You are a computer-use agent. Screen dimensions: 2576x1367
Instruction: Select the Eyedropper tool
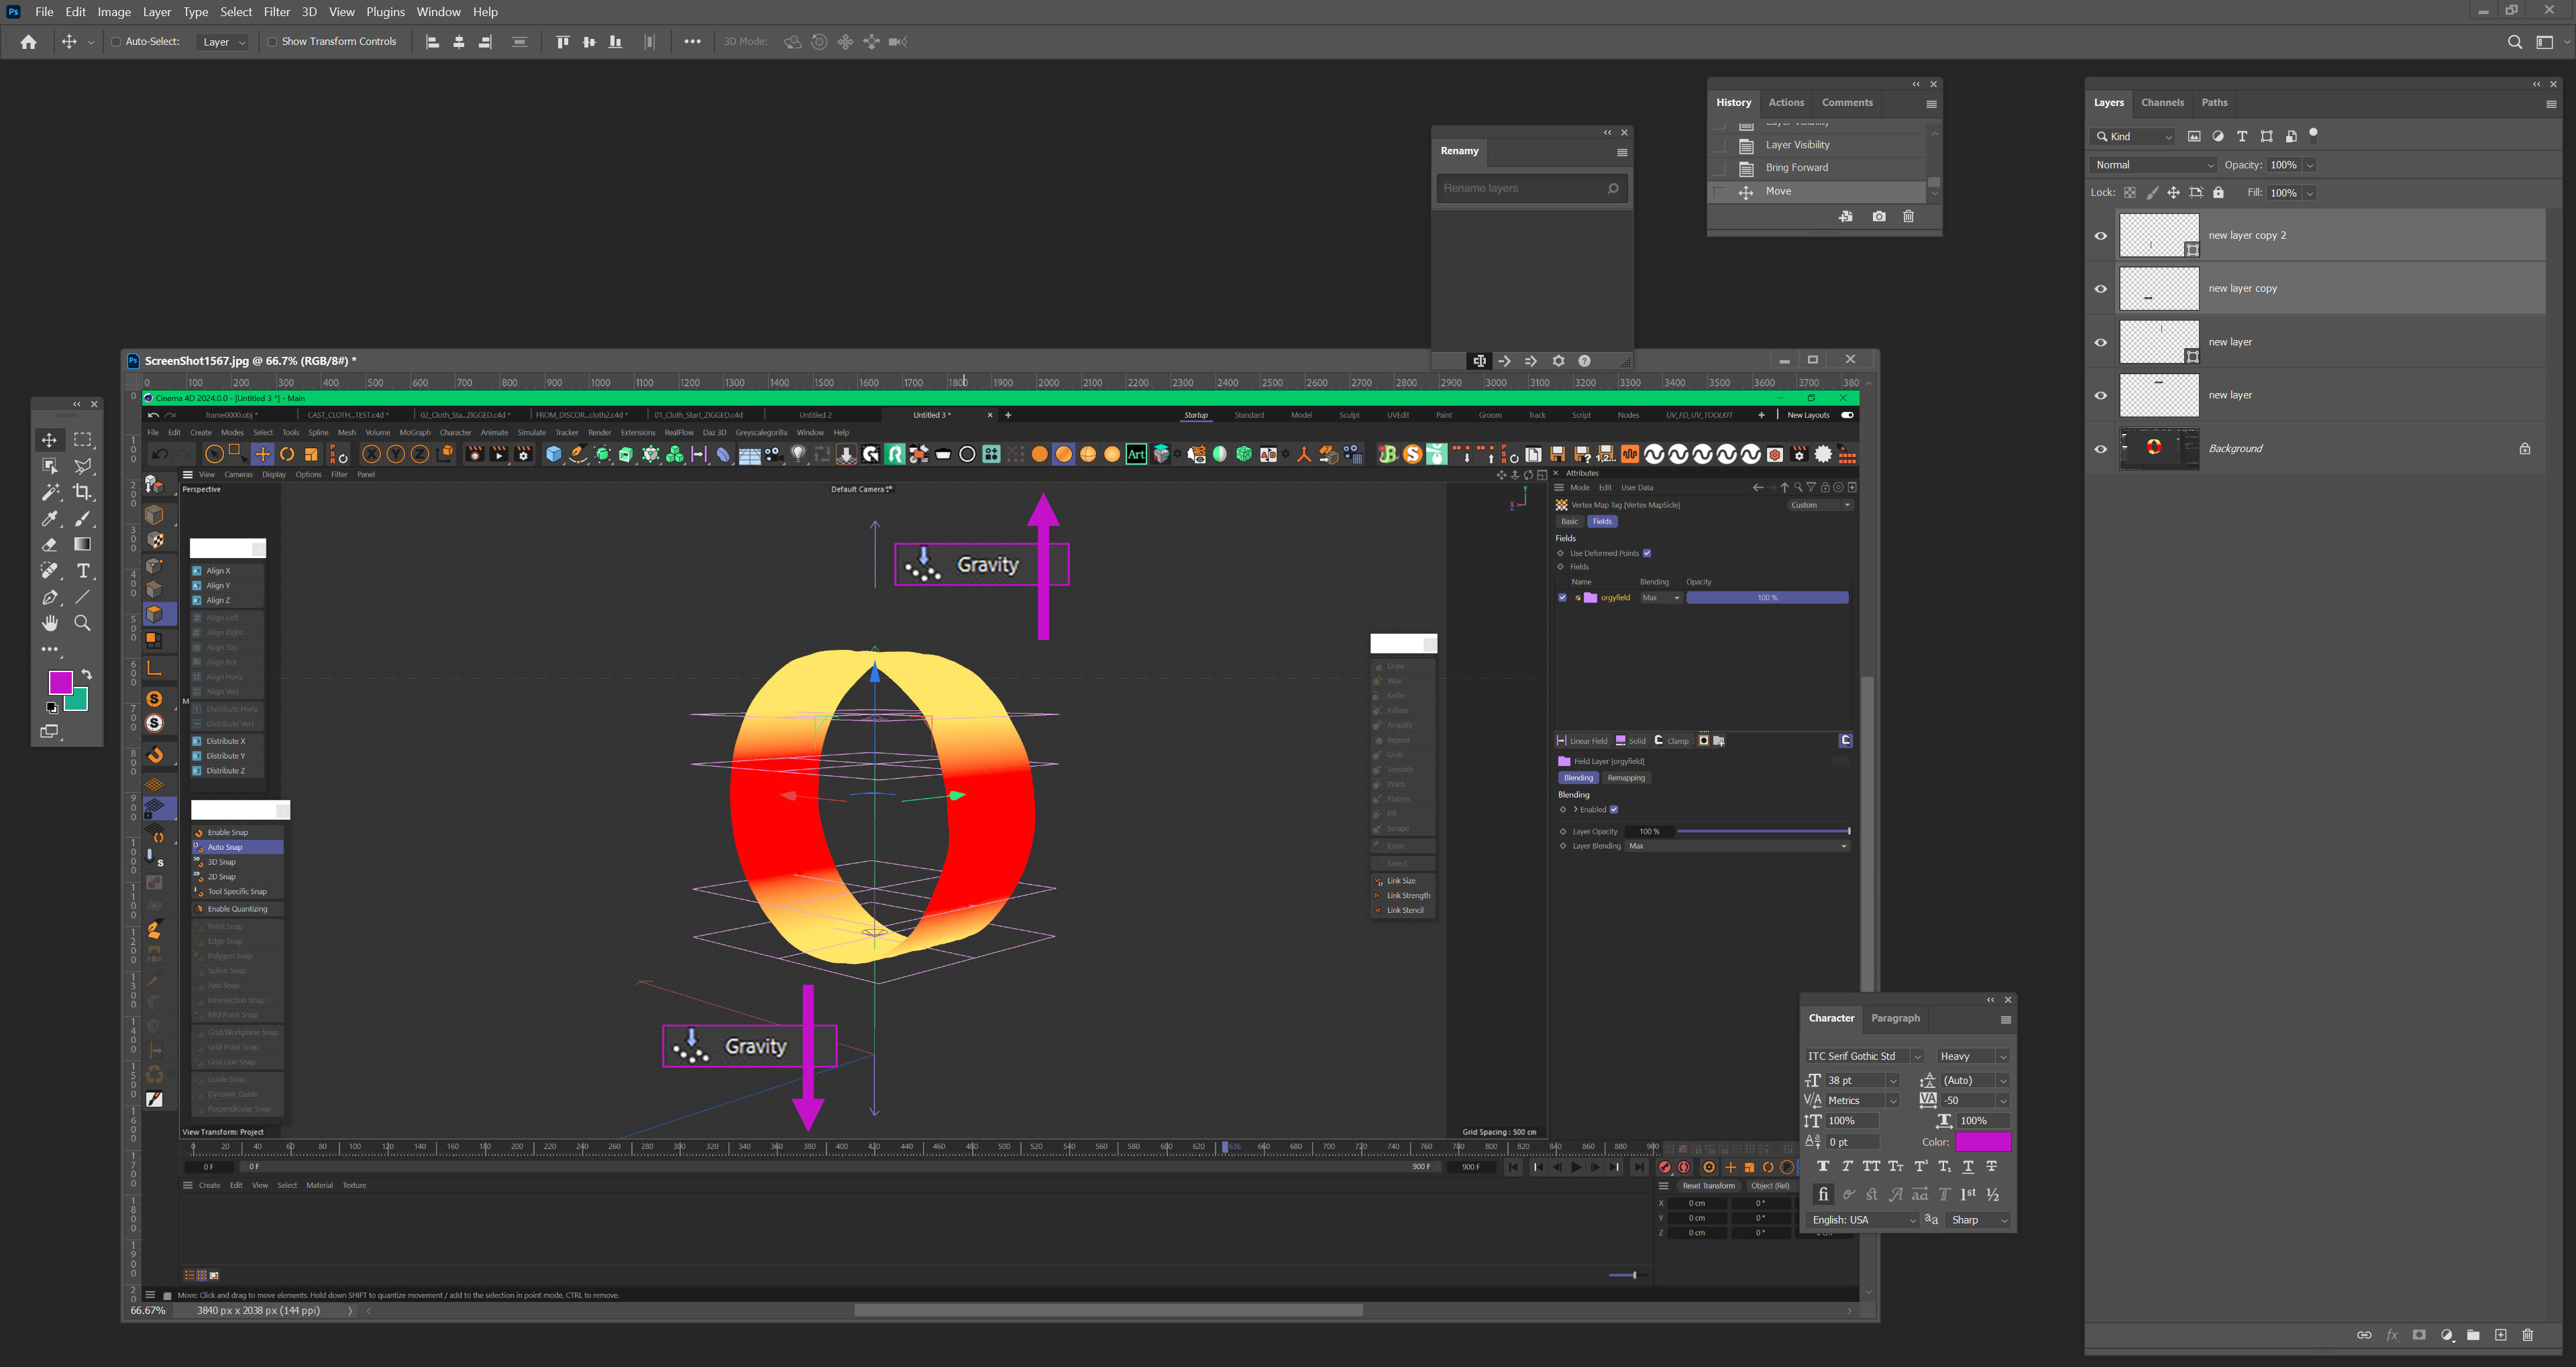coord(49,518)
